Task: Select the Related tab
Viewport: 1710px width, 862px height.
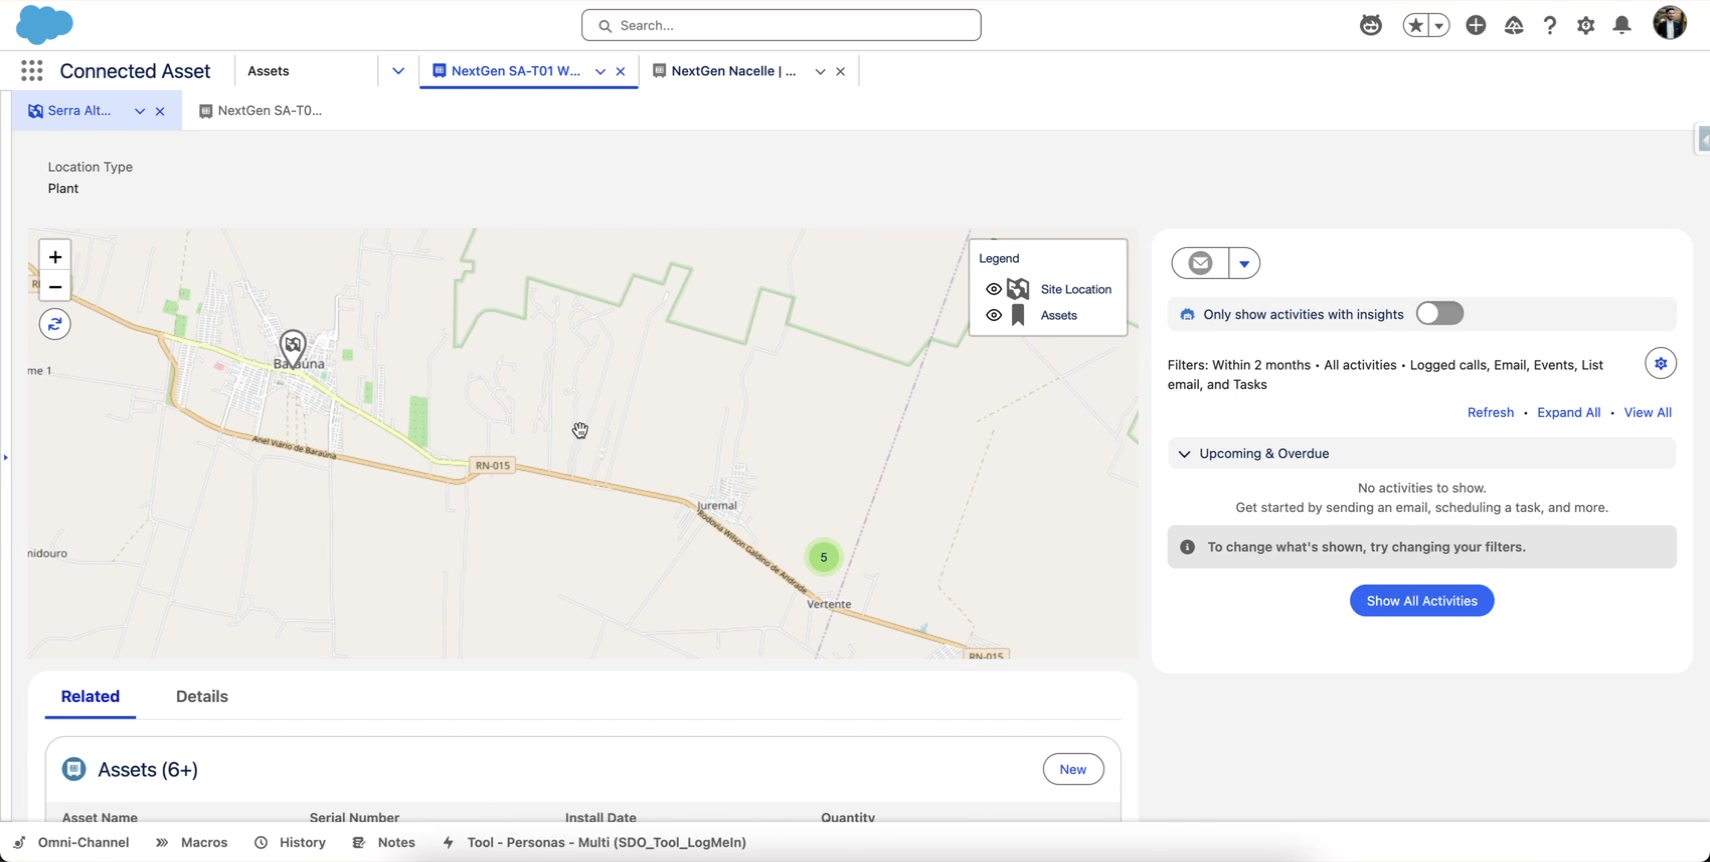Action: [x=90, y=696]
